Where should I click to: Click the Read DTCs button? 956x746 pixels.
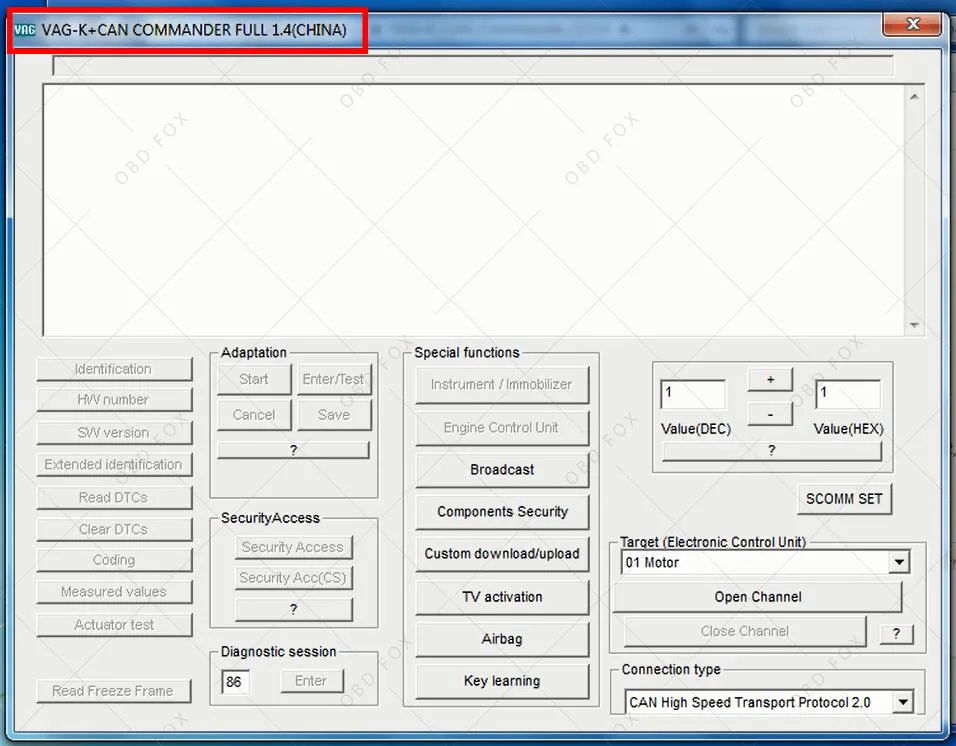[x=114, y=497]
